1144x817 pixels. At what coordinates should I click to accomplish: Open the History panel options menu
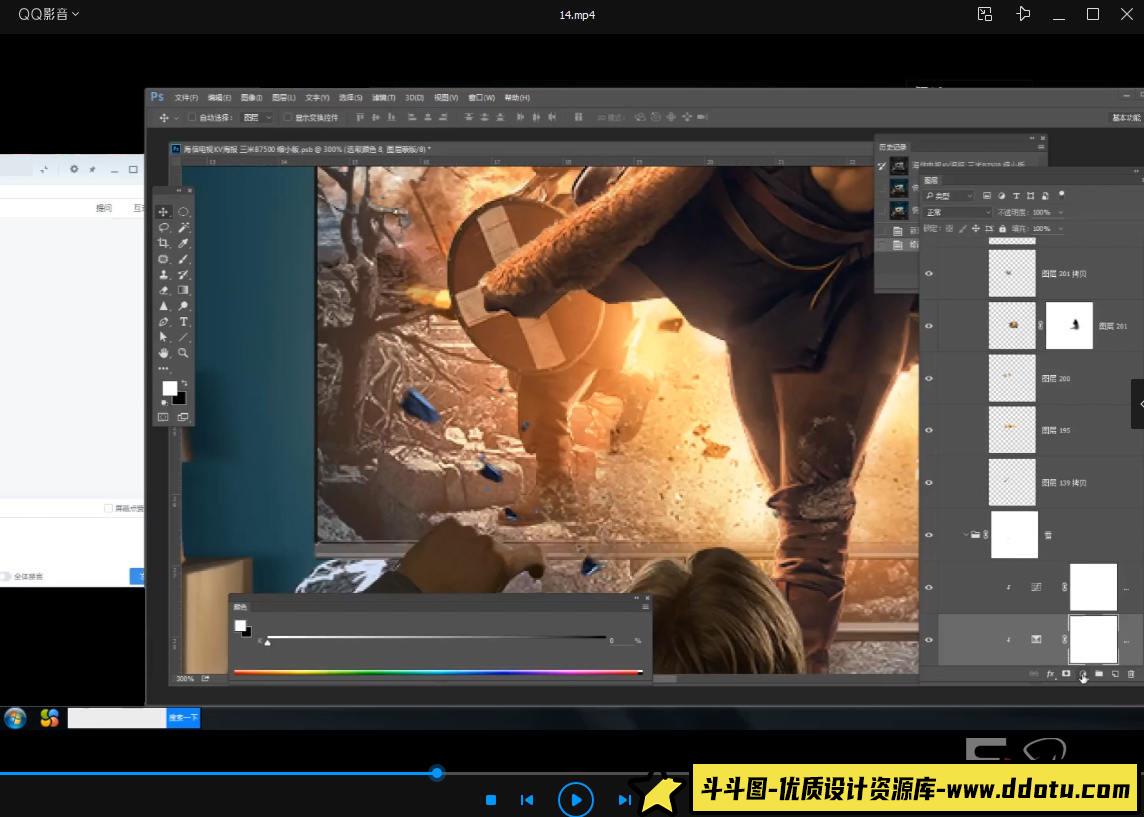tap(1040, 147)
